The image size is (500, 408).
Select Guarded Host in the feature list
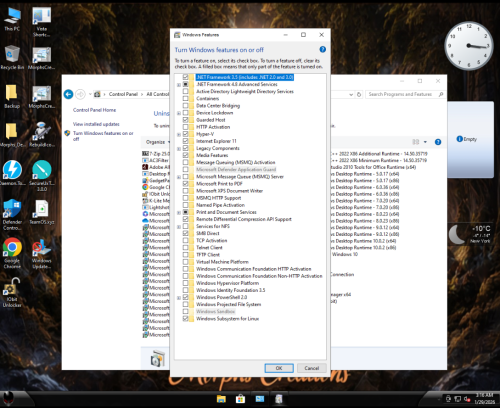pos(211,120)
